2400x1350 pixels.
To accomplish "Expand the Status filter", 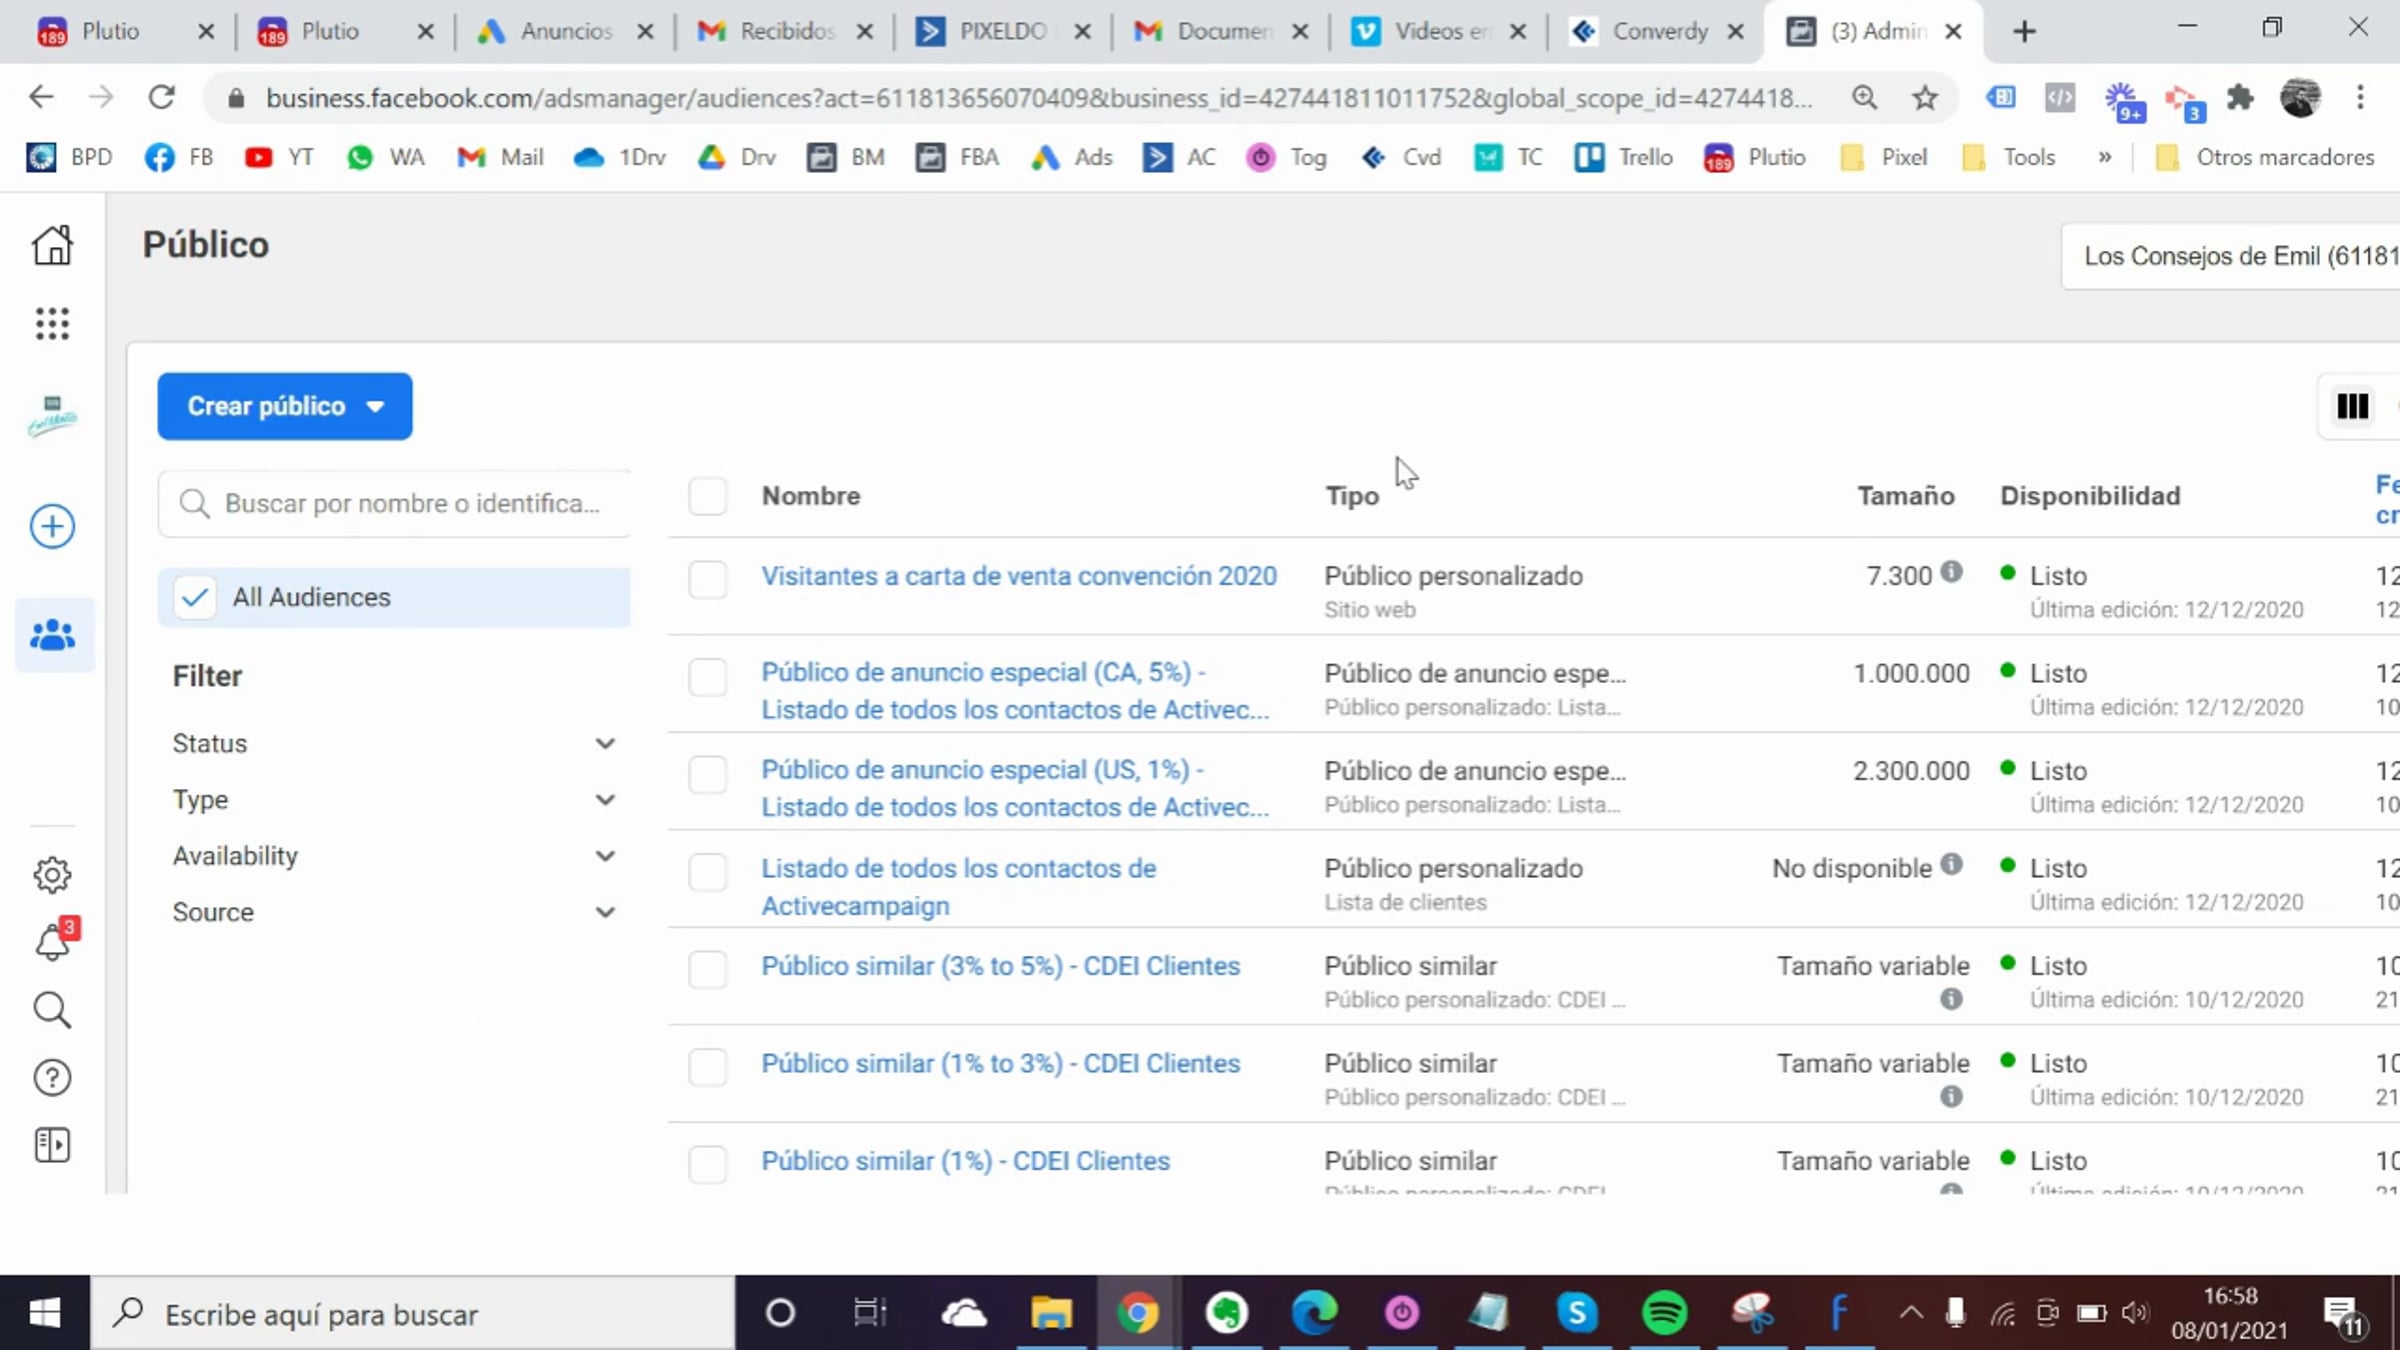I will (x=393, y=743).
